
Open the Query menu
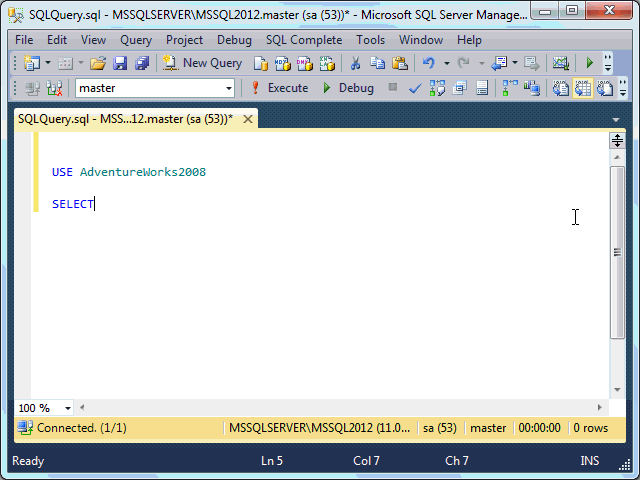(136, 40)
